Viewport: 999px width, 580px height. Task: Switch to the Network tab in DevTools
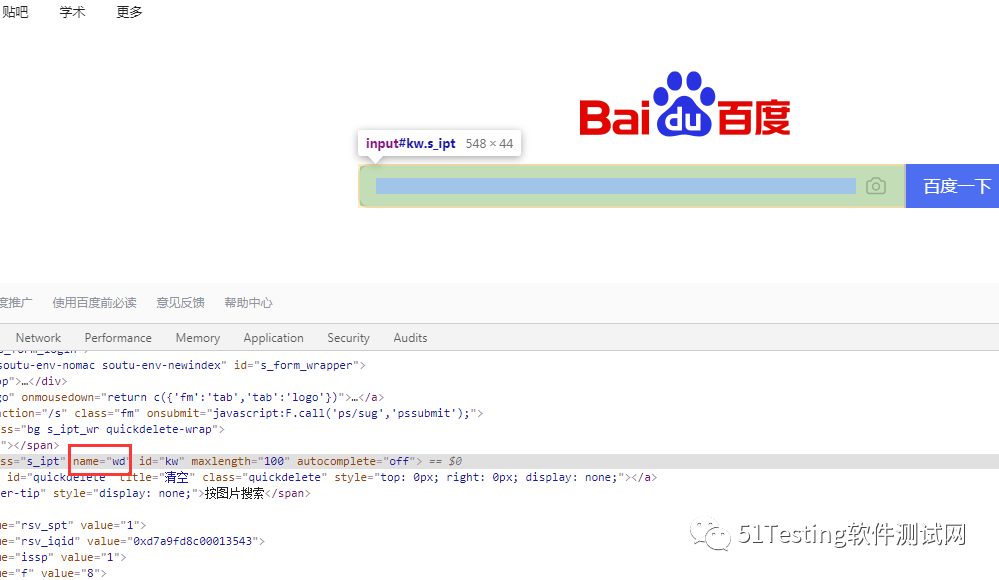point(38,338)
